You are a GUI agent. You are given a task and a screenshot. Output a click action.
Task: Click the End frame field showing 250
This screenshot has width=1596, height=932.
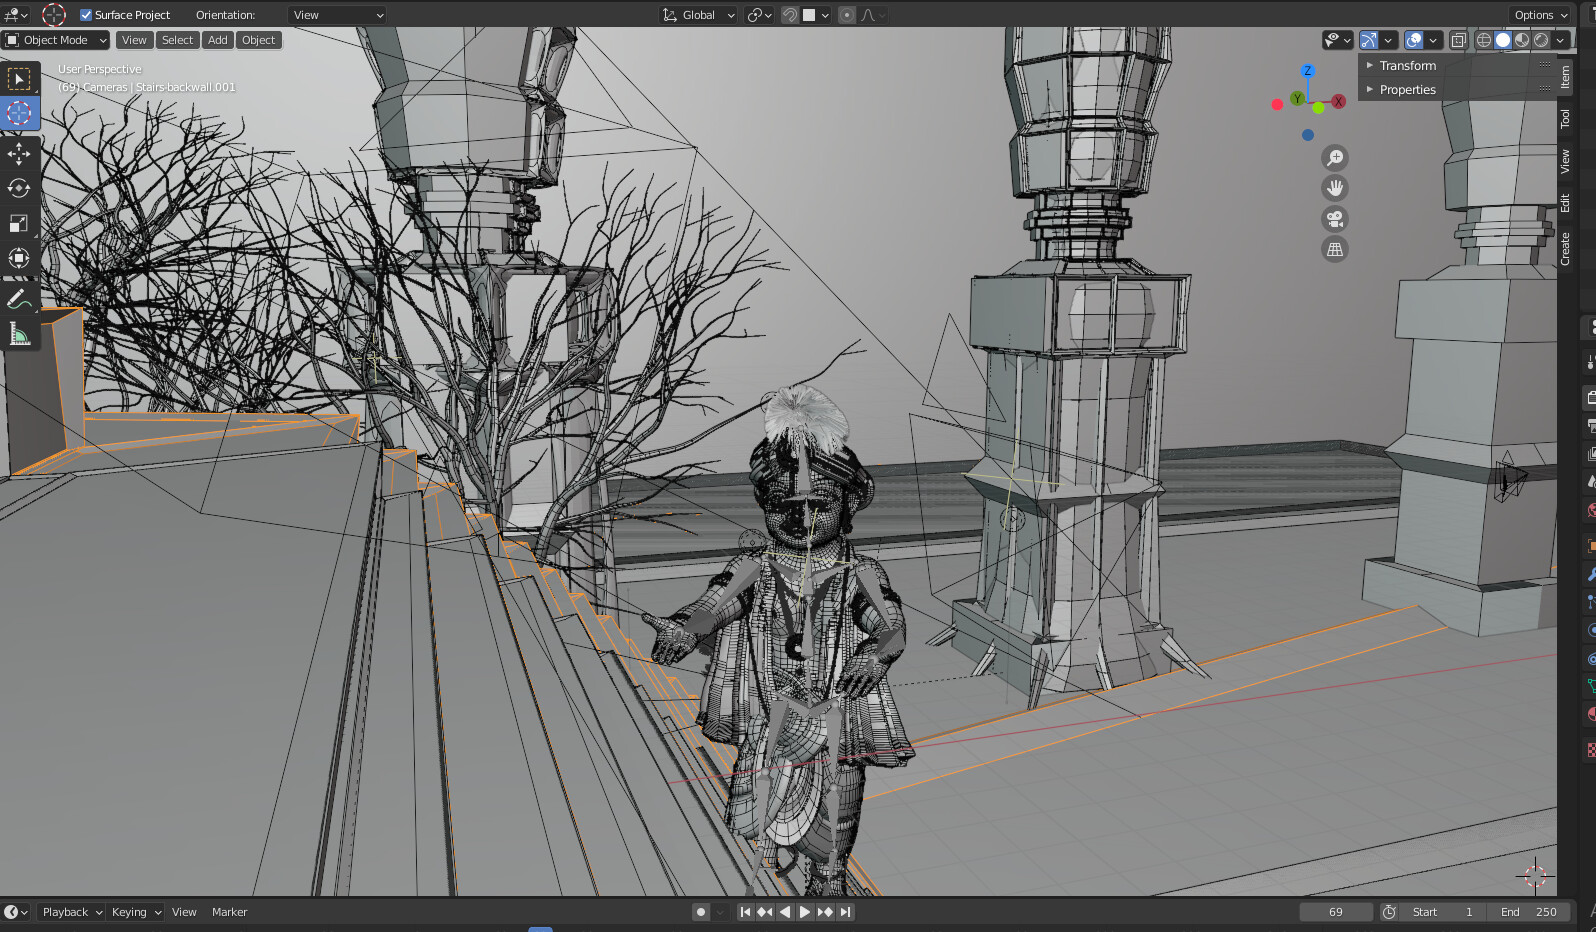(1530, 912)
